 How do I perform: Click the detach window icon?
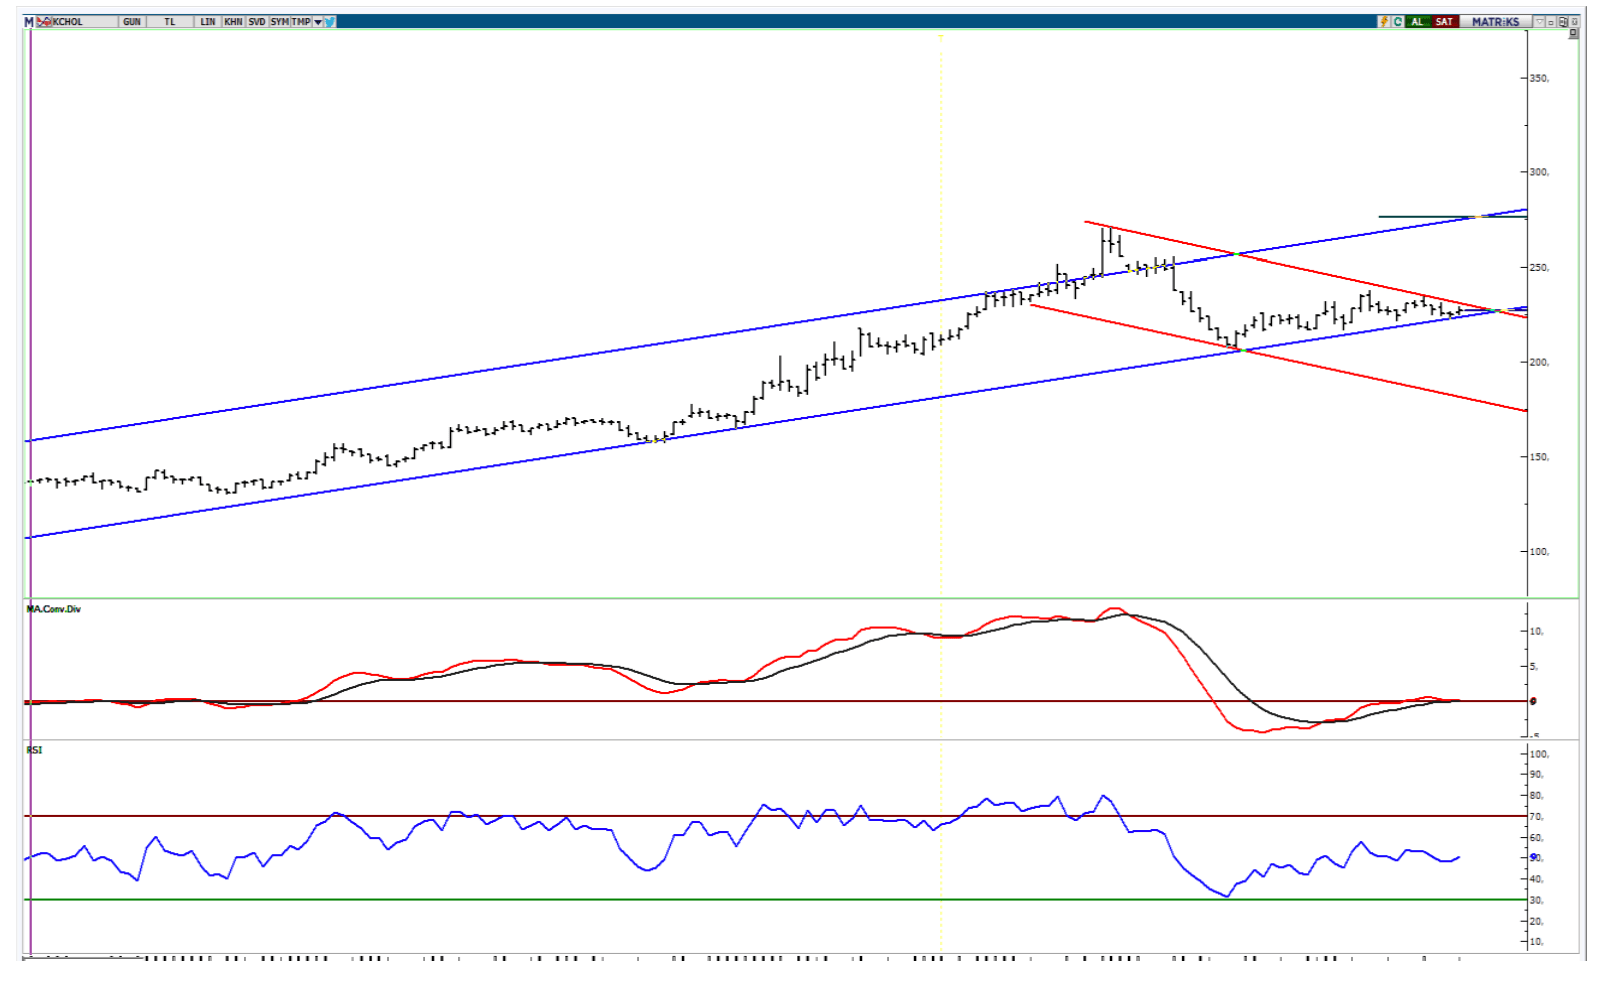1563,21
